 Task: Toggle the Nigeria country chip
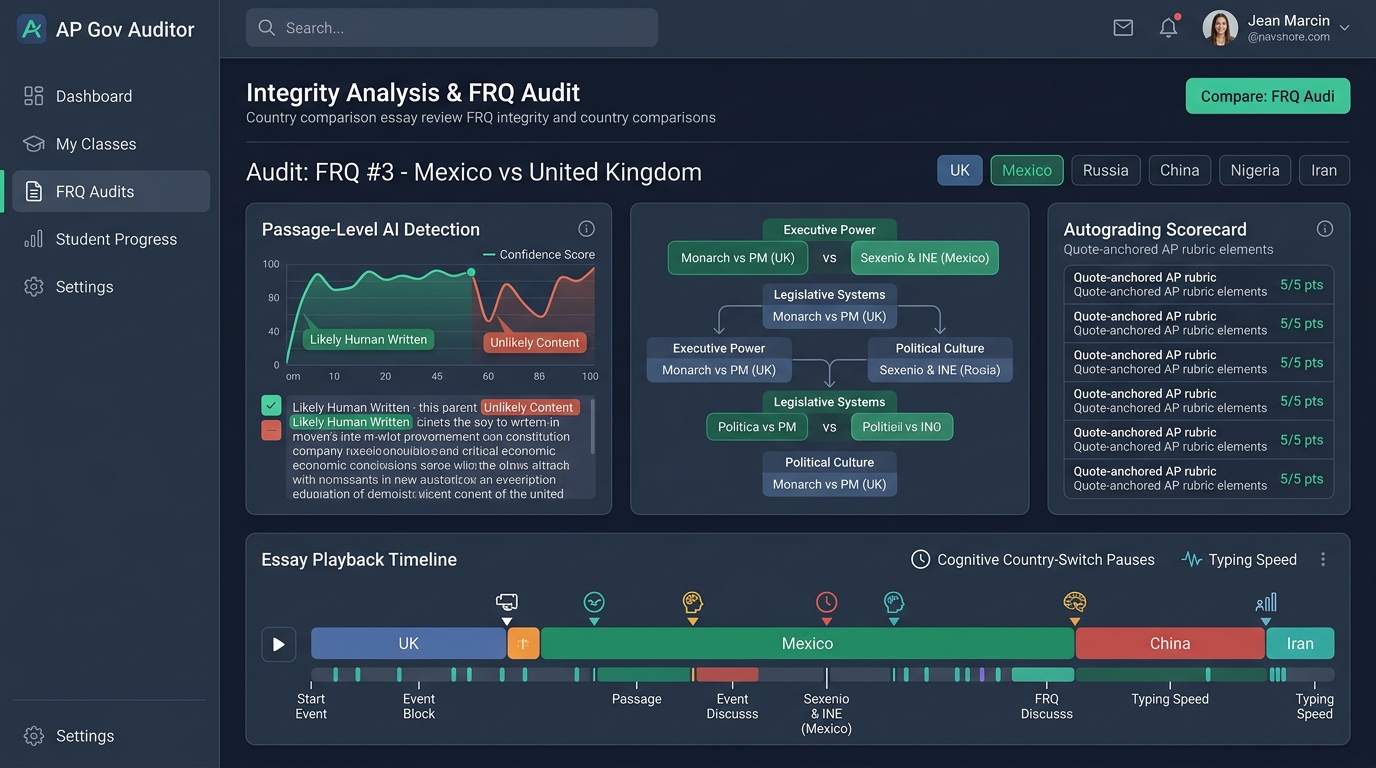(x=1255, y=170)
